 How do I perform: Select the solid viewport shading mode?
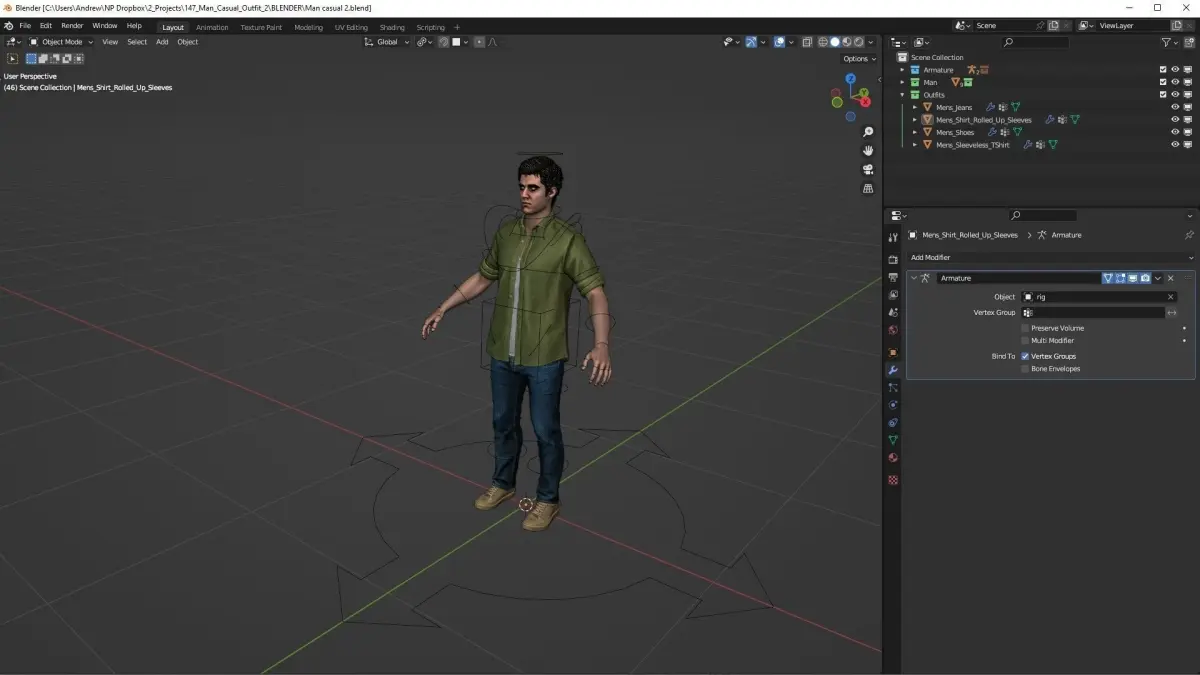[835, 42]
